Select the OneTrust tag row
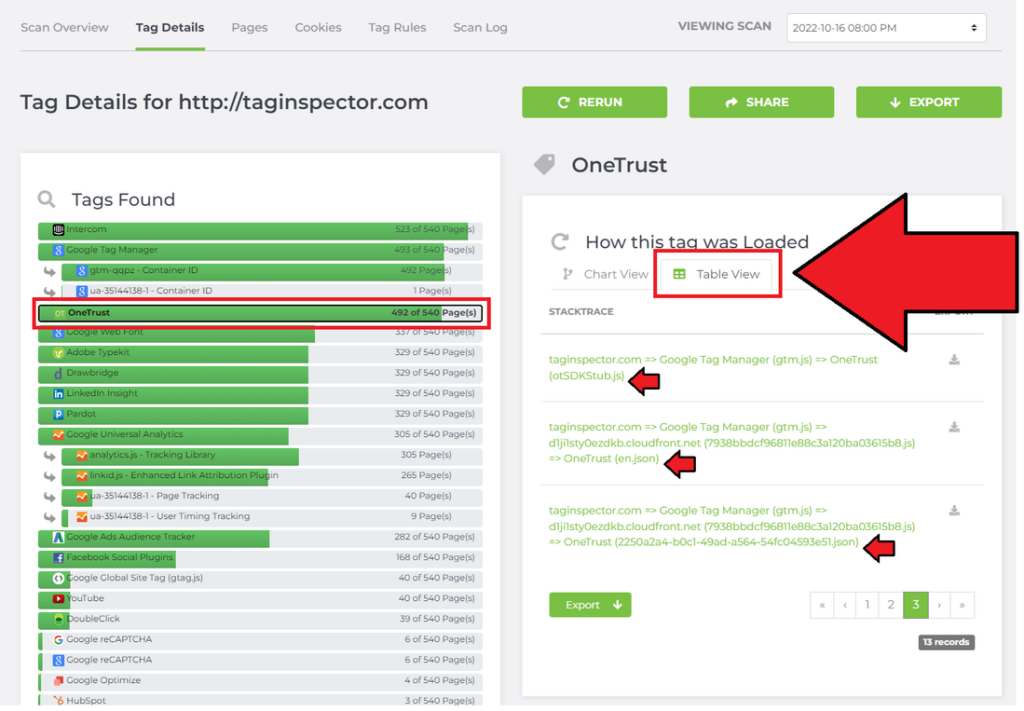1024x711 pixels. coord(260,313)
